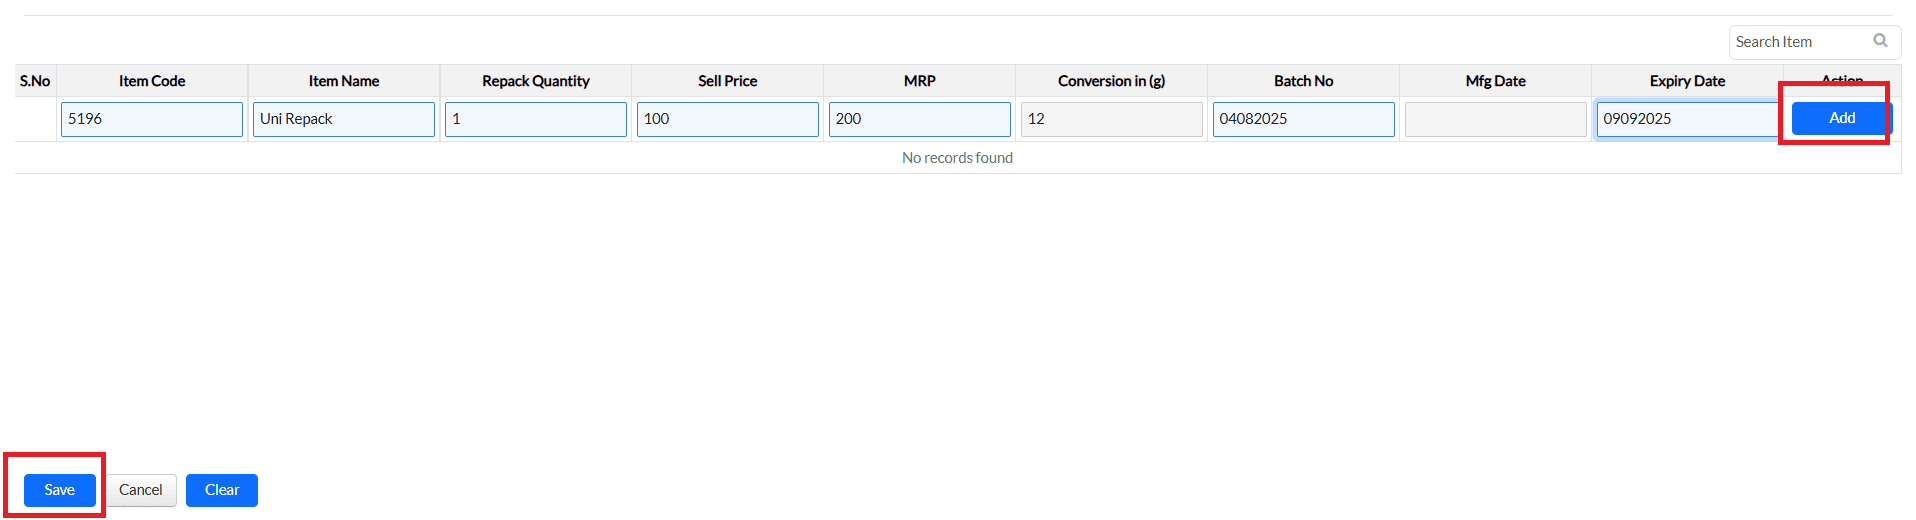Click the MRP field showing 200
The height and width of the screenshot is (520, 1916).
coord(920,119)
